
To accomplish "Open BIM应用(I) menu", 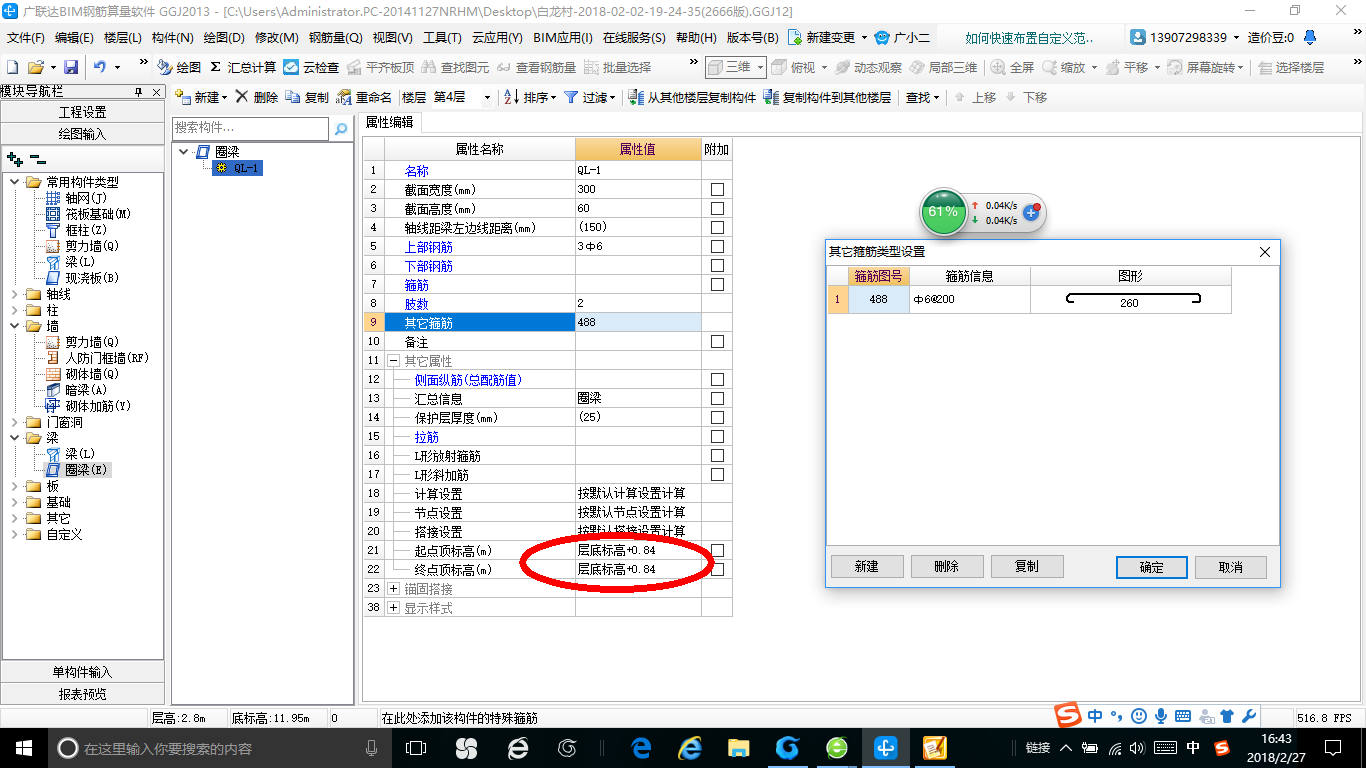I will [x=563, y=38].
